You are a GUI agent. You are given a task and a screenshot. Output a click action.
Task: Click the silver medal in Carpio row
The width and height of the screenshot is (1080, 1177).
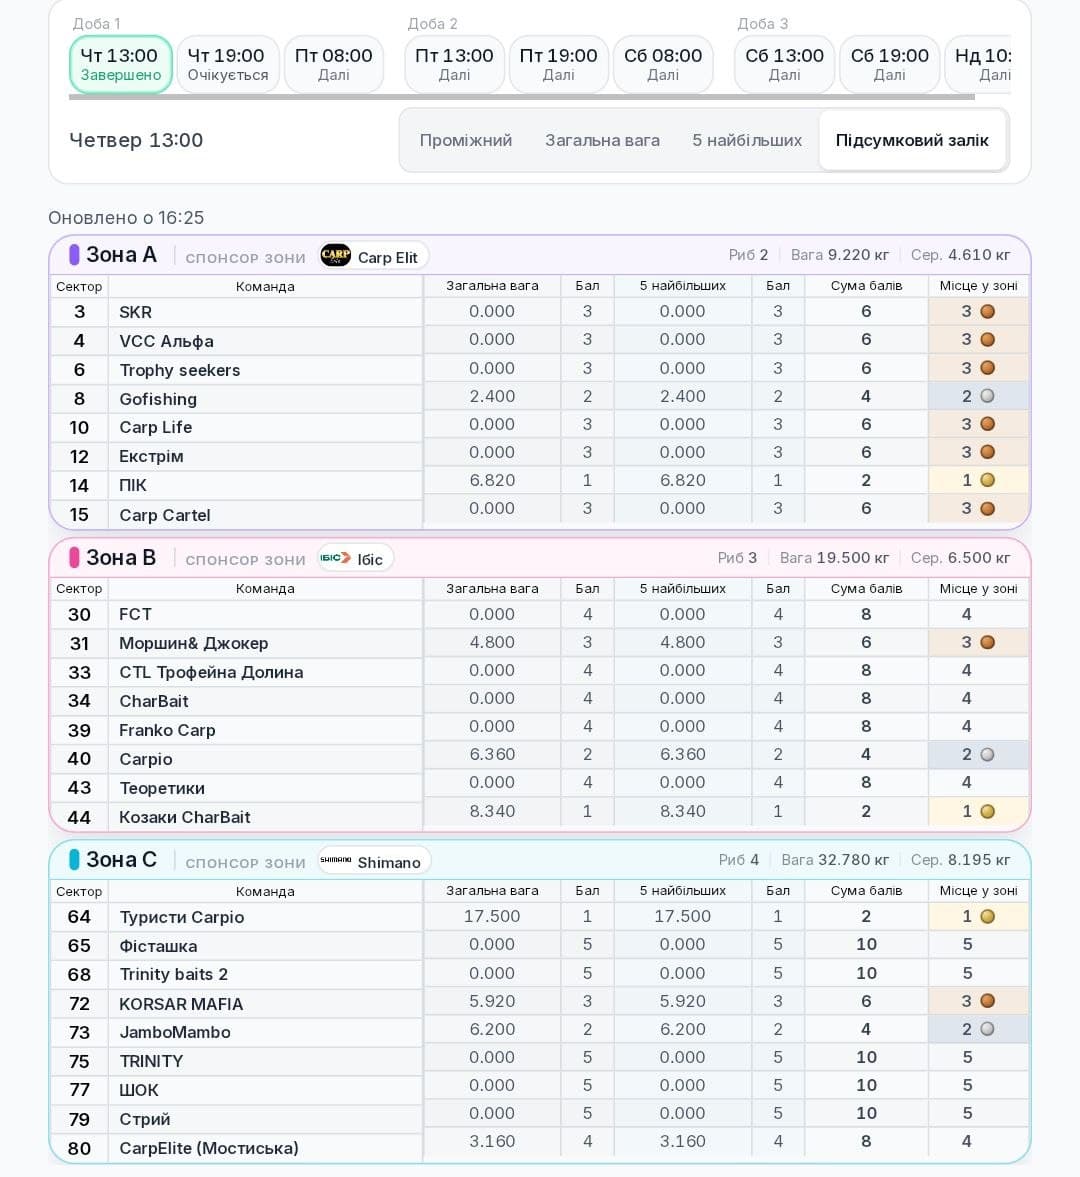(x=988, y=754)
